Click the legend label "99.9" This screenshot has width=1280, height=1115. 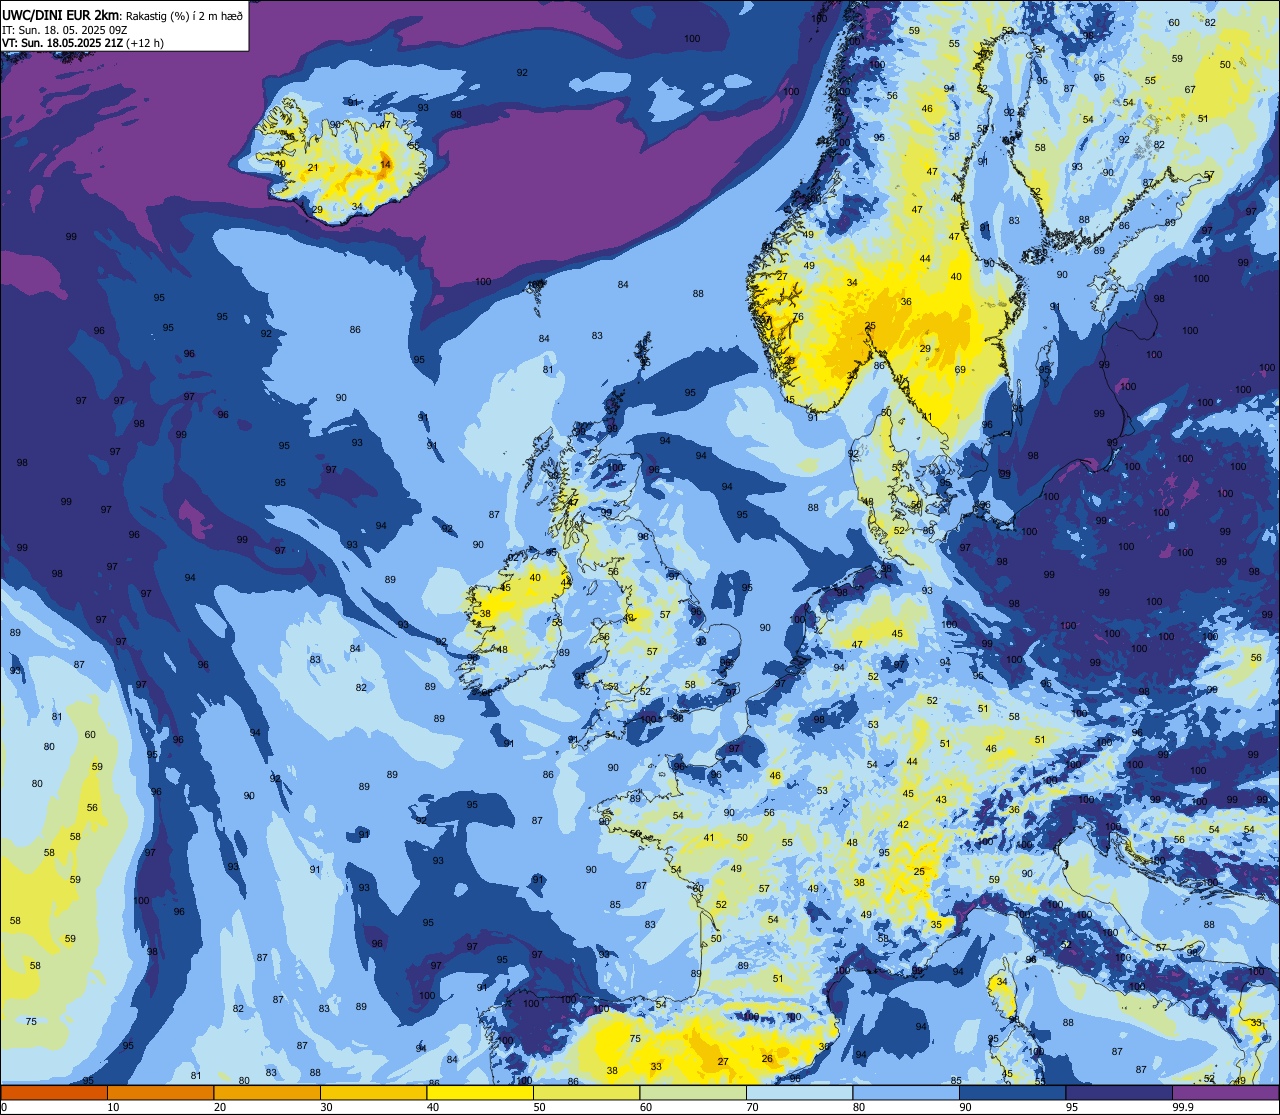point(1184,1107)
